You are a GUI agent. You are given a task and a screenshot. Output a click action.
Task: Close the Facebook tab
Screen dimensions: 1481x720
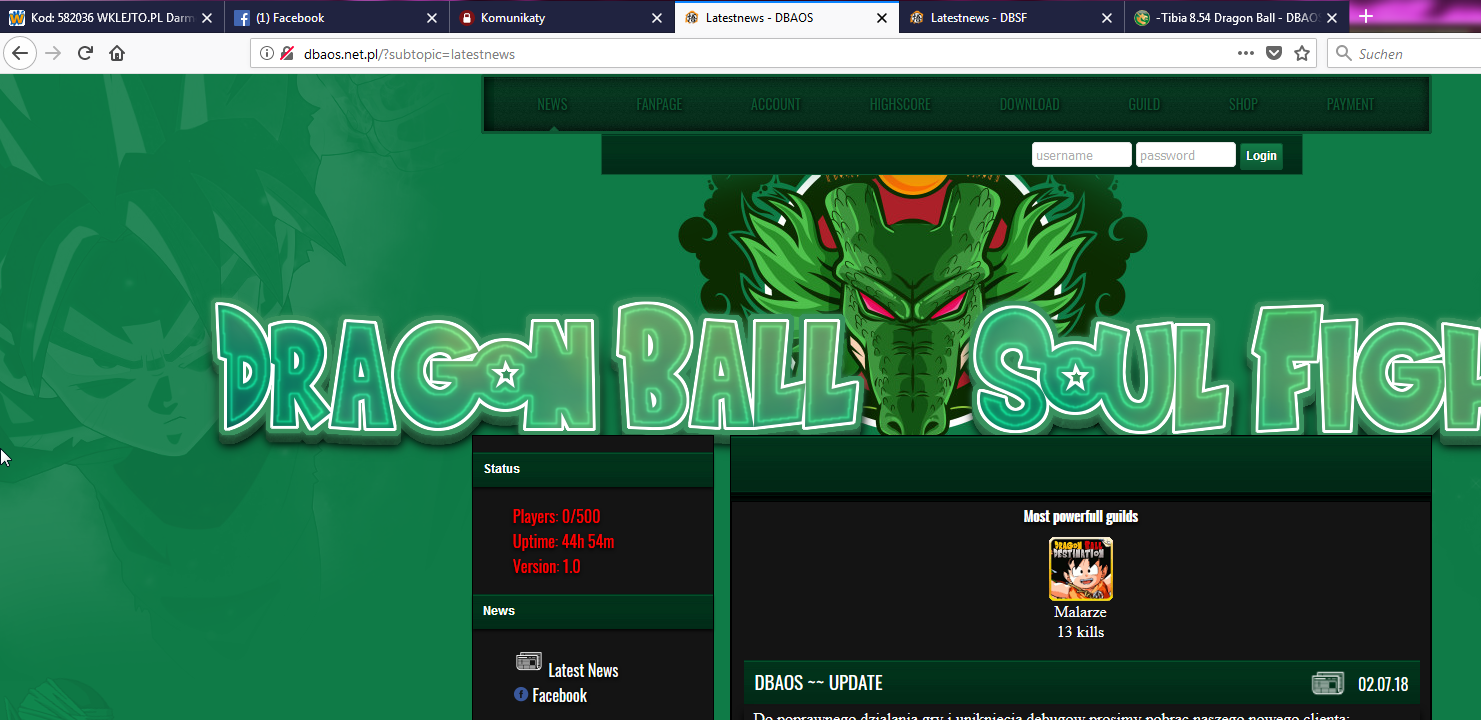pyautogui.click(x=432, y=18)
